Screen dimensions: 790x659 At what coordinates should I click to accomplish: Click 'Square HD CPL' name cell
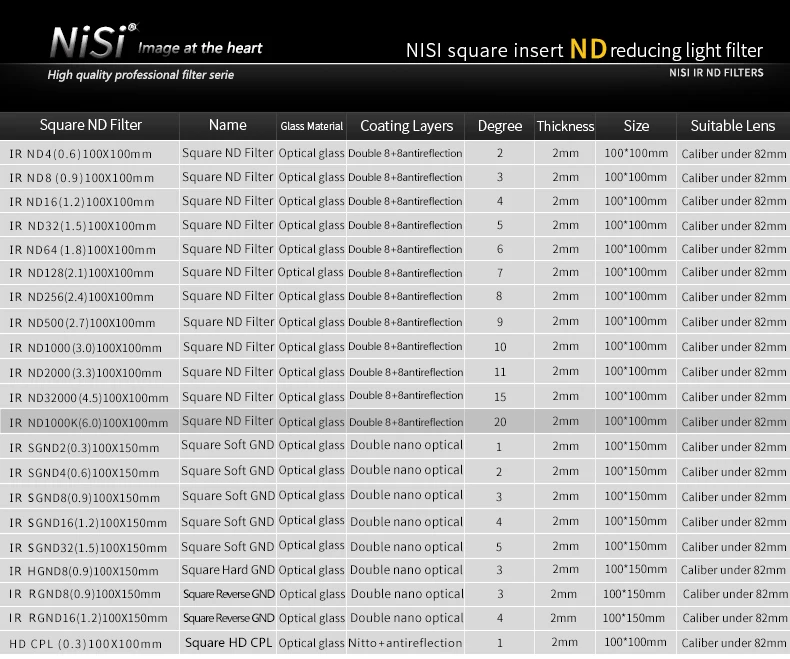pos(228,643)
